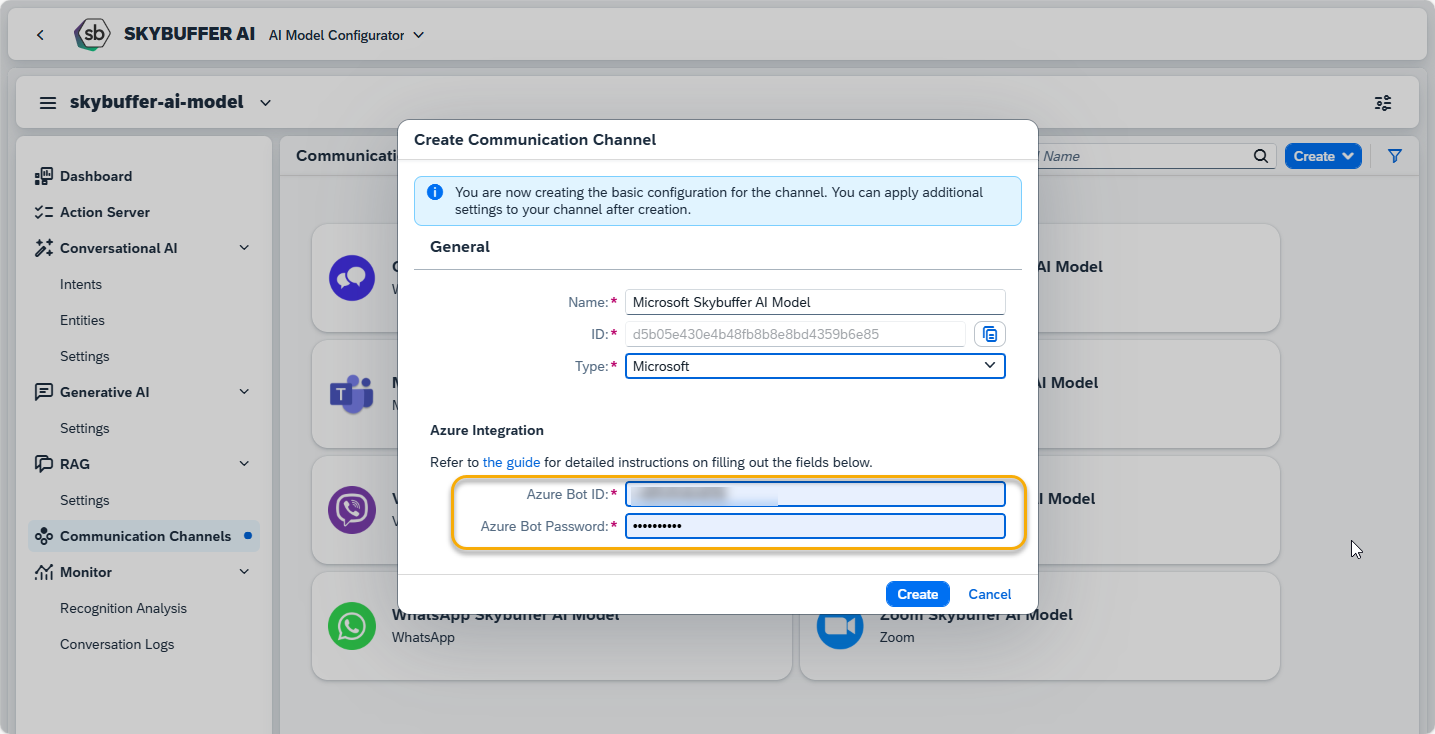Image resolution: width=1435 pixels, height=734 pixels.
Task: Collapse the Monitor section chevron
Action: click(244, 572)
